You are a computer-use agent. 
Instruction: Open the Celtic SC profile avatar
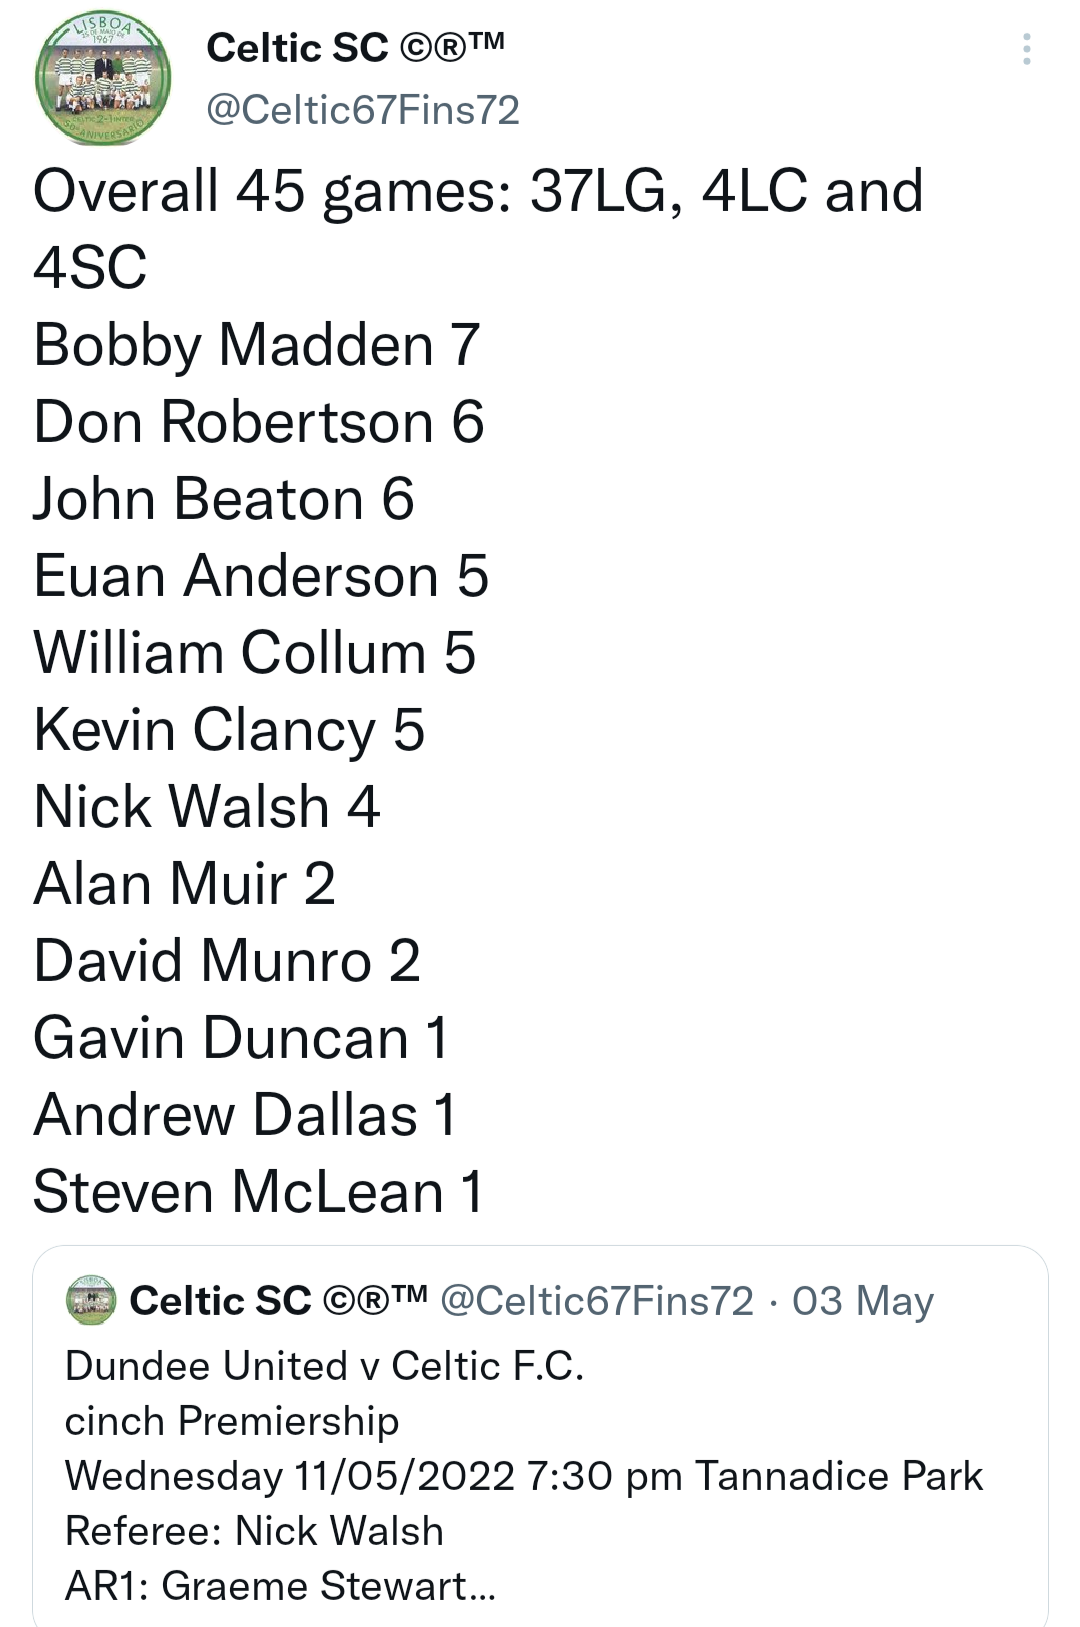click(x=103, y=78)
